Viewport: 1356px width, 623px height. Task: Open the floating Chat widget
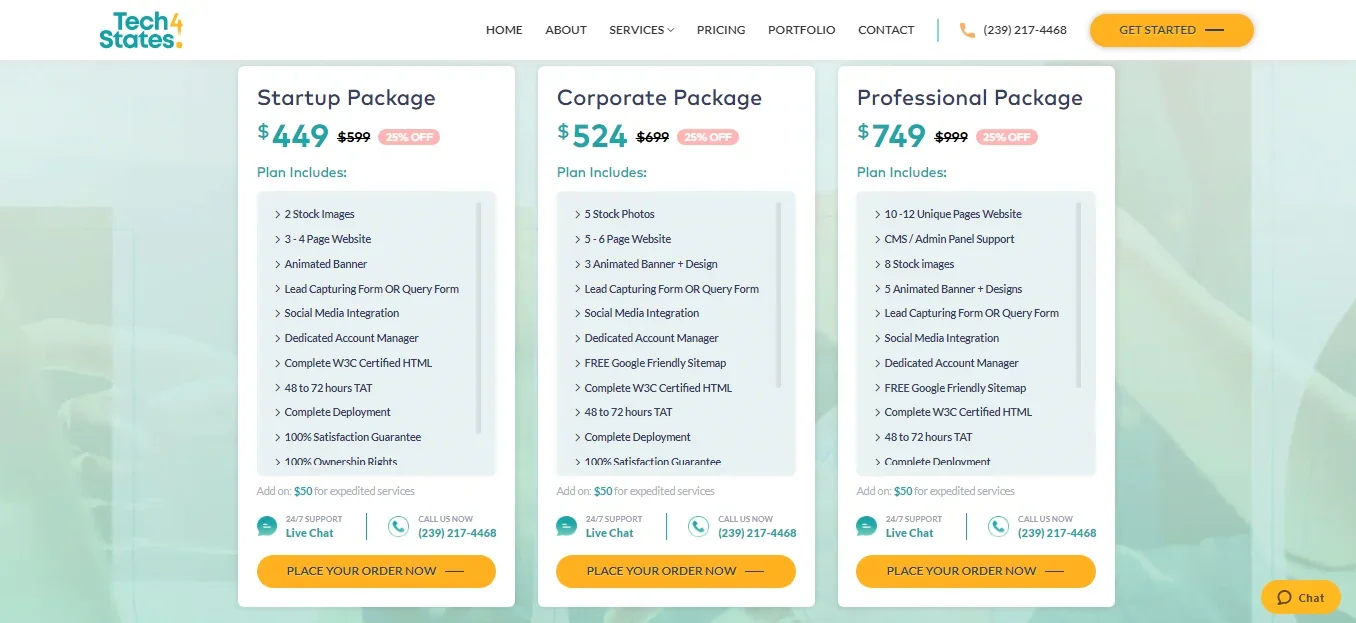[x=1300, y=598]
